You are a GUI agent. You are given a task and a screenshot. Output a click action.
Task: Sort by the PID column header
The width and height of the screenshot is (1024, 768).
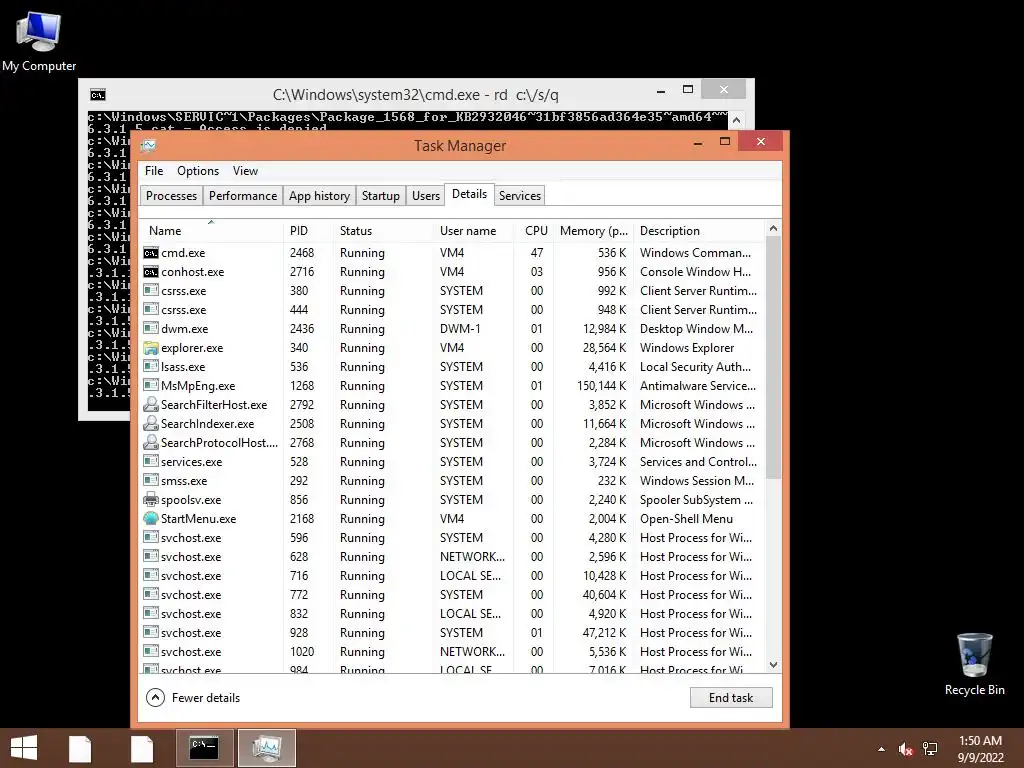[308, 231]
